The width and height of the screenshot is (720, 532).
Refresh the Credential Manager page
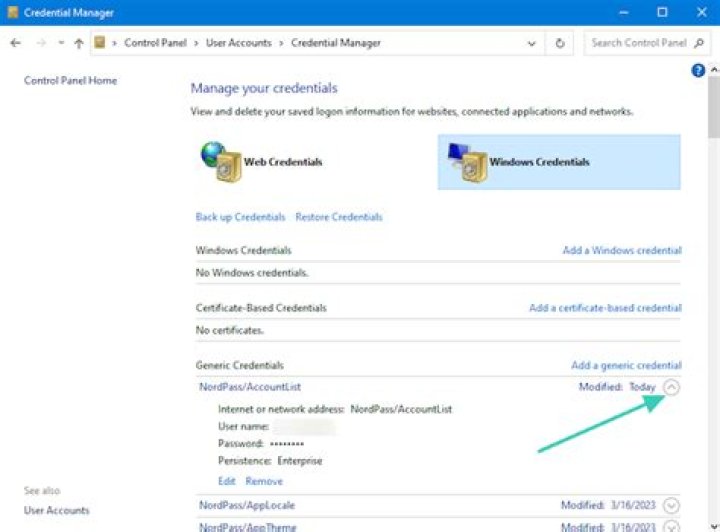coord(560,43)
